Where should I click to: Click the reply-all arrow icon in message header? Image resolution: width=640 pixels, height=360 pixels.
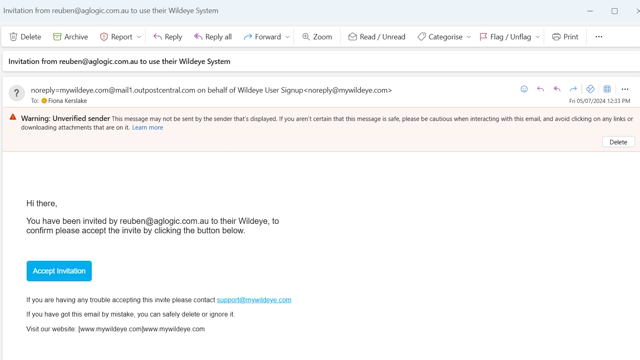click(x=557, y=89)
